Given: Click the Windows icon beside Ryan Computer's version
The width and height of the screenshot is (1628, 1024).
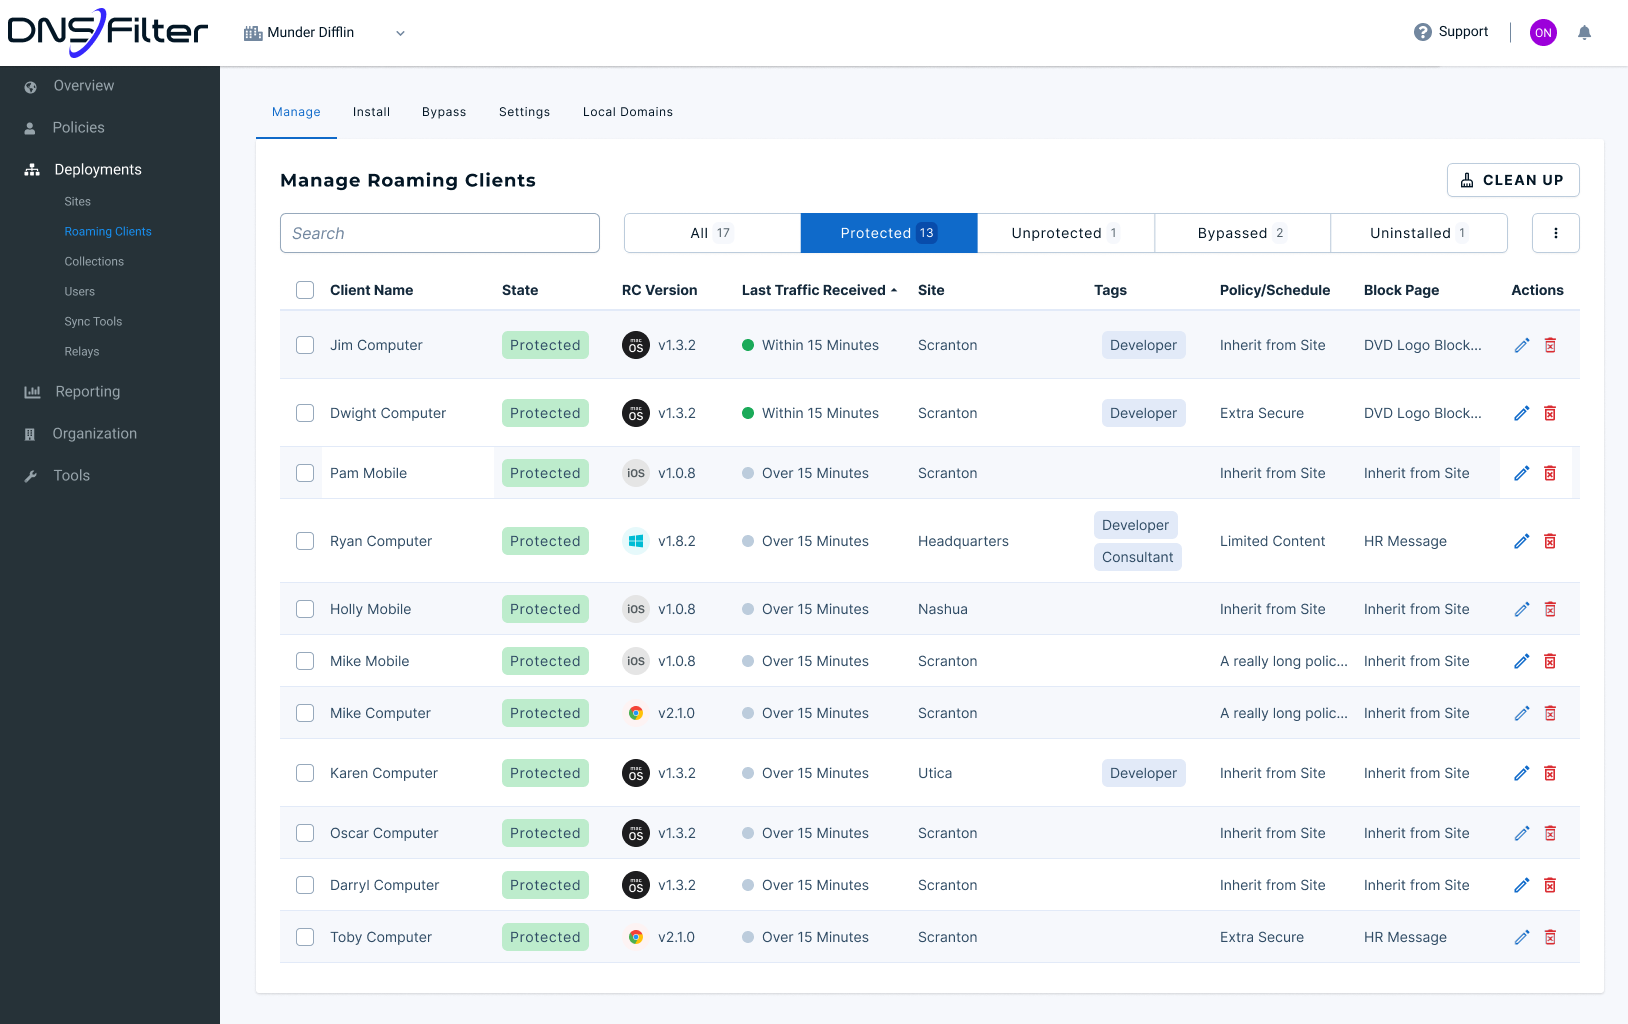Looking at the screenshot, I should pyautogui.click(x=636, y=541).
